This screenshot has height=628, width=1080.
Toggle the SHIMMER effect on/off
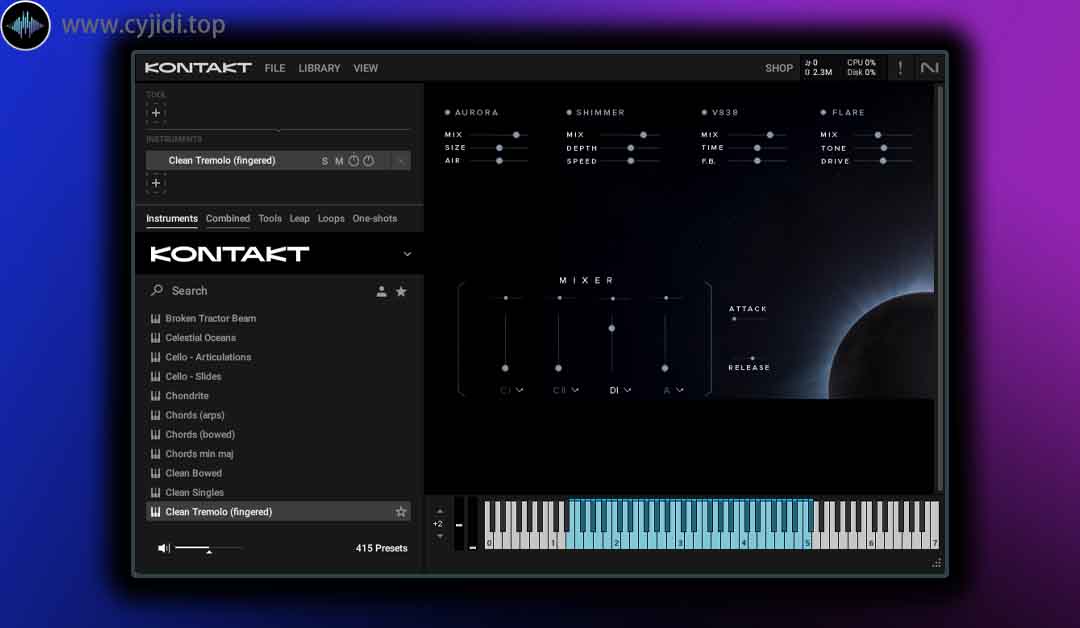[x=569, y=112]
